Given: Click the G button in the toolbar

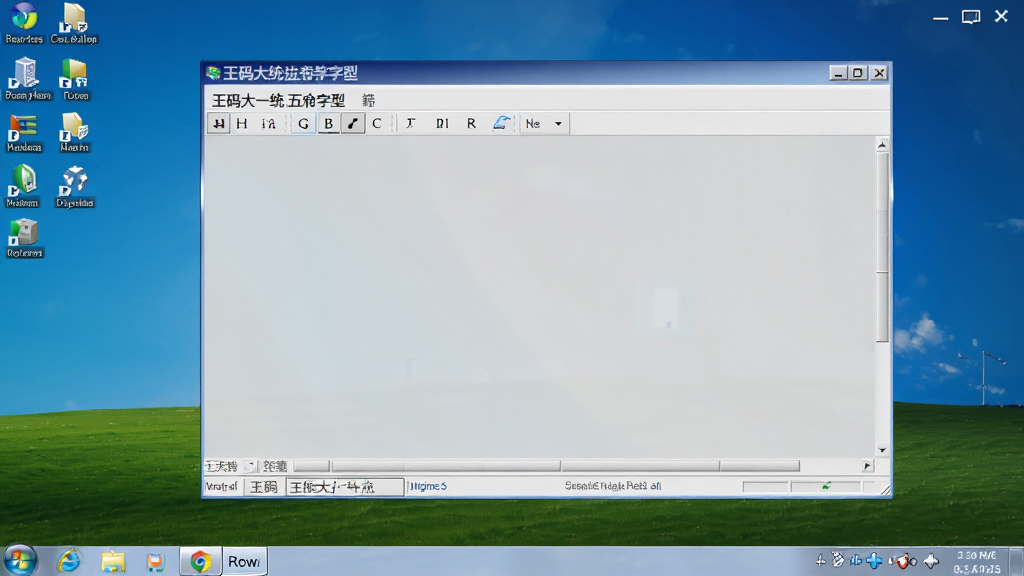Looking at the screenshot, I should click(303, 123).
